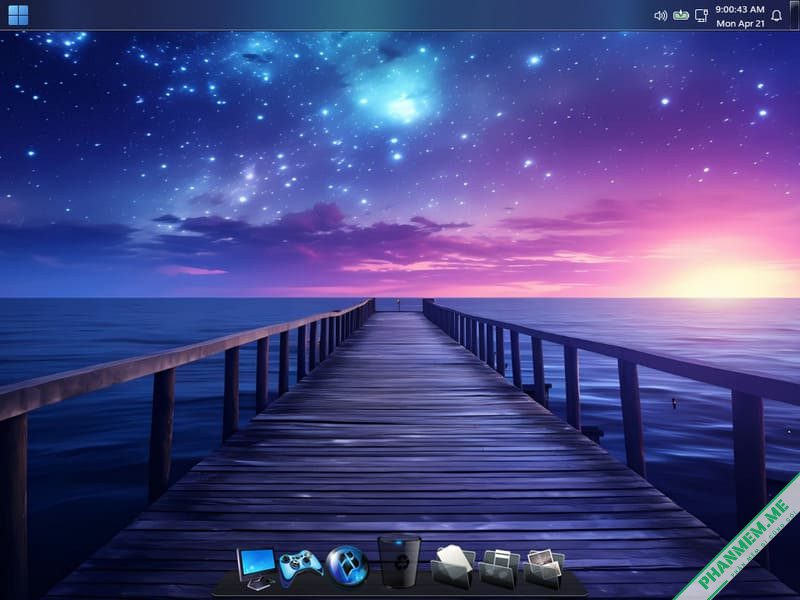This screenshot has width=800, height=600.
Task: Open the pictures folder with photos
Action: click(x=545, y=569)
